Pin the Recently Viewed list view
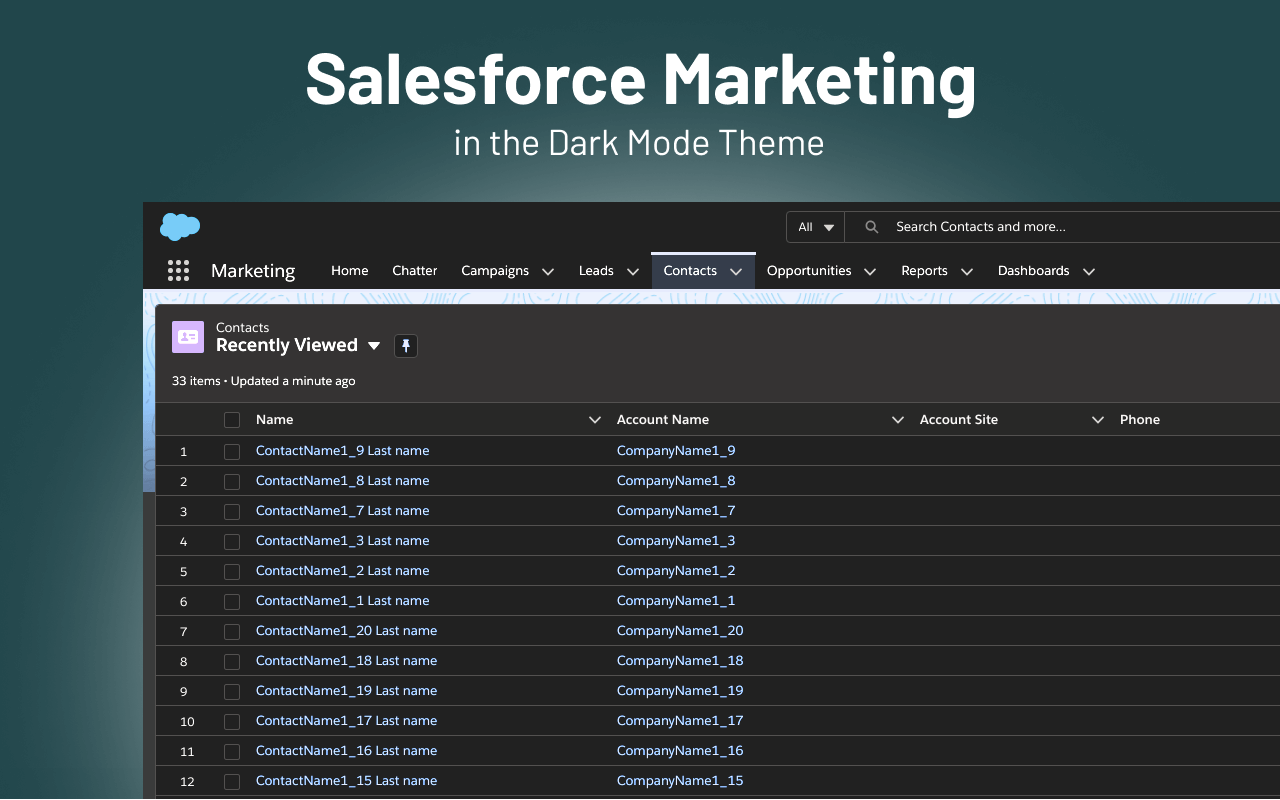This screenshot has height=800, width=1280. pyautogui.click(x=405, y=345)
